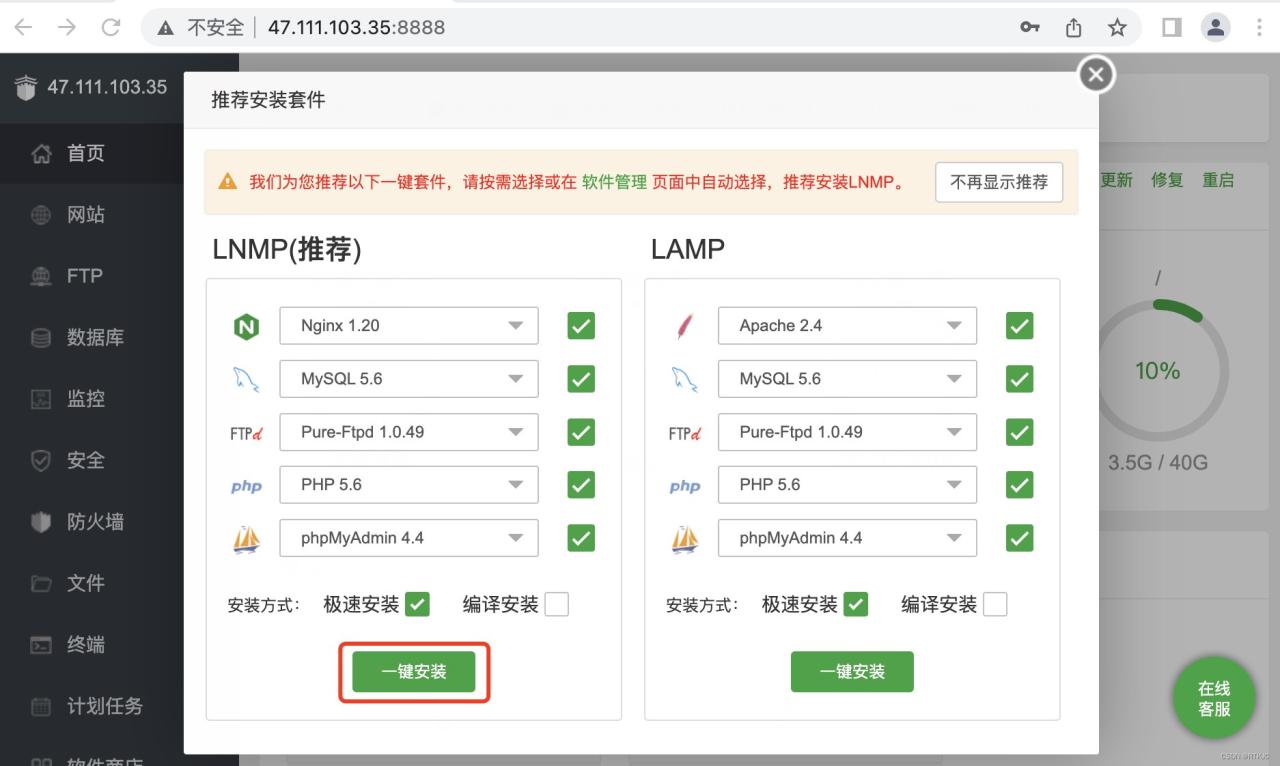The width and height of the screenshot is (1280, 766).
Task: Click the home icon beside 首页
Action: coord(41,154)
